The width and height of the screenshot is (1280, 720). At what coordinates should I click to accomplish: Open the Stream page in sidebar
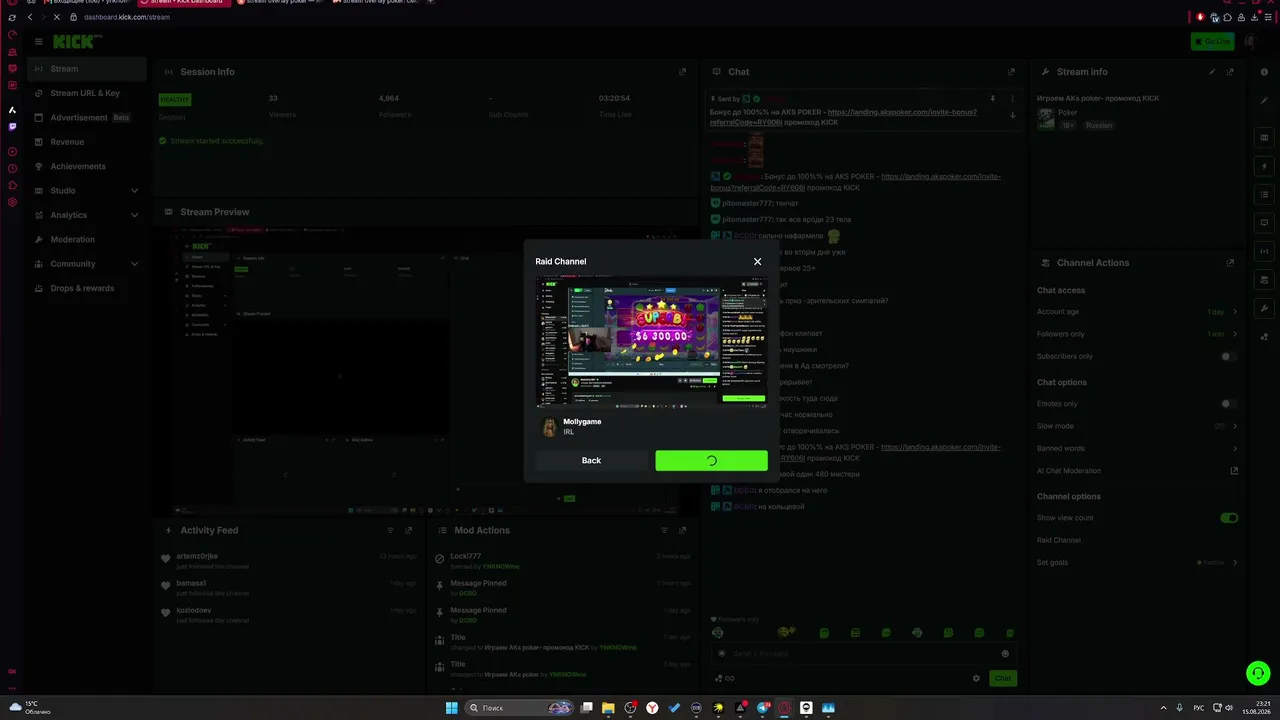tap(87, 69)
